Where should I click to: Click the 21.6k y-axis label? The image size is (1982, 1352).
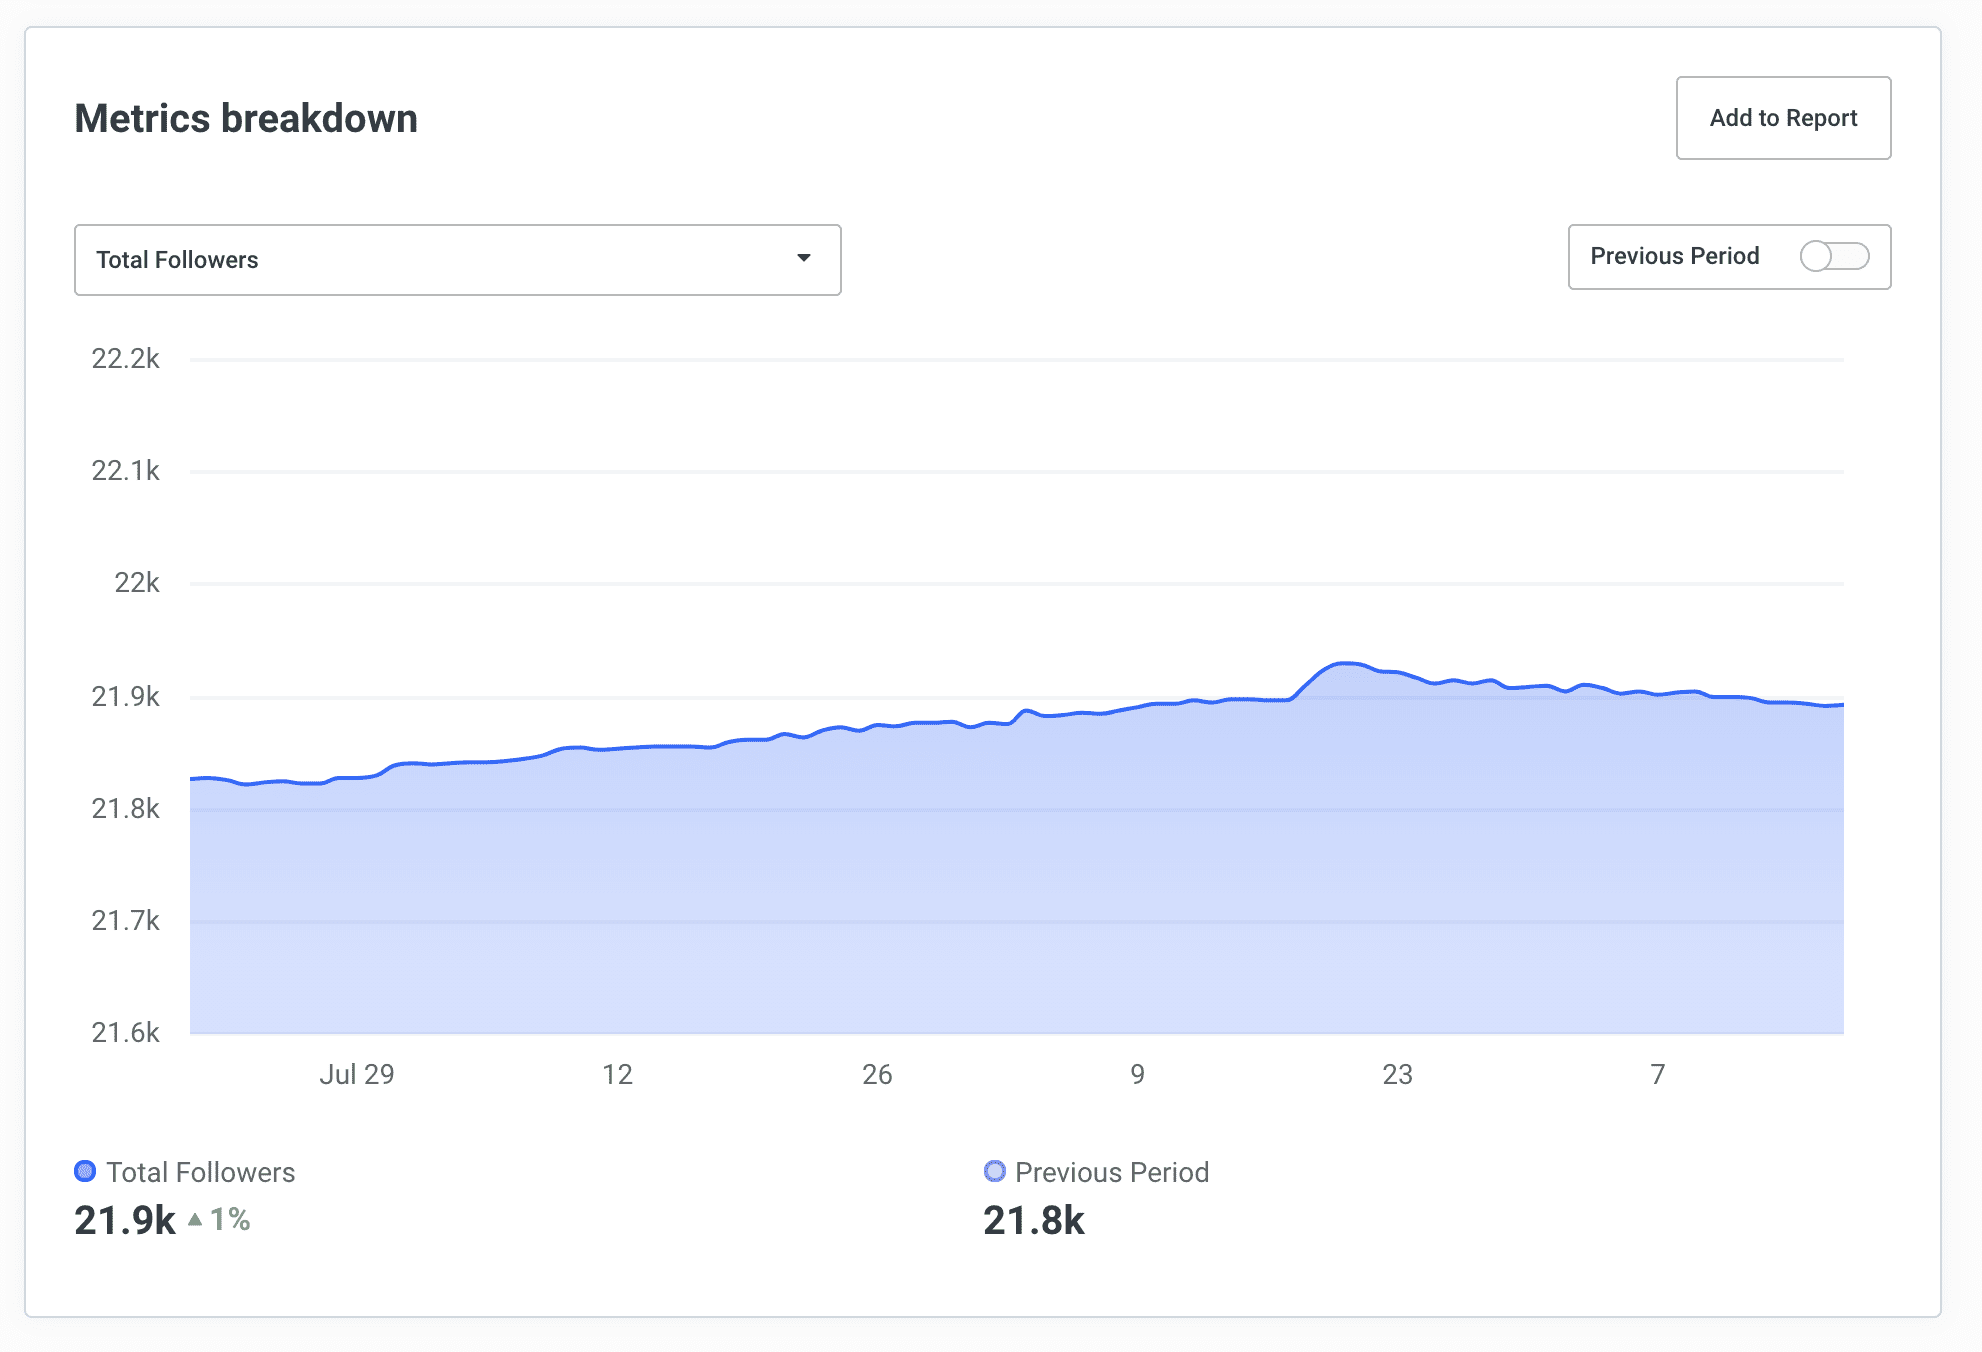click(125, 1032)
